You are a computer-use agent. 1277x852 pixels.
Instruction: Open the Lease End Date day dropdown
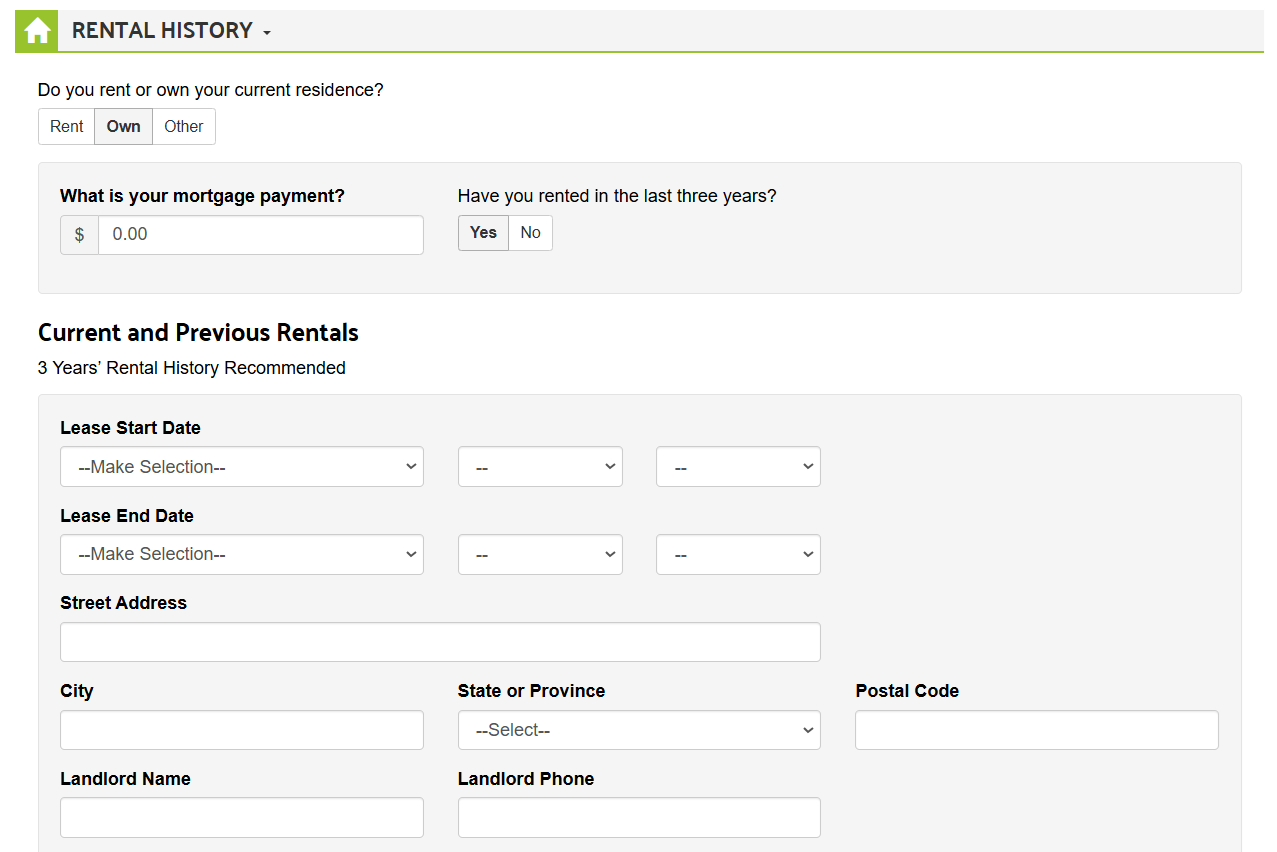[x=540, y=554]
